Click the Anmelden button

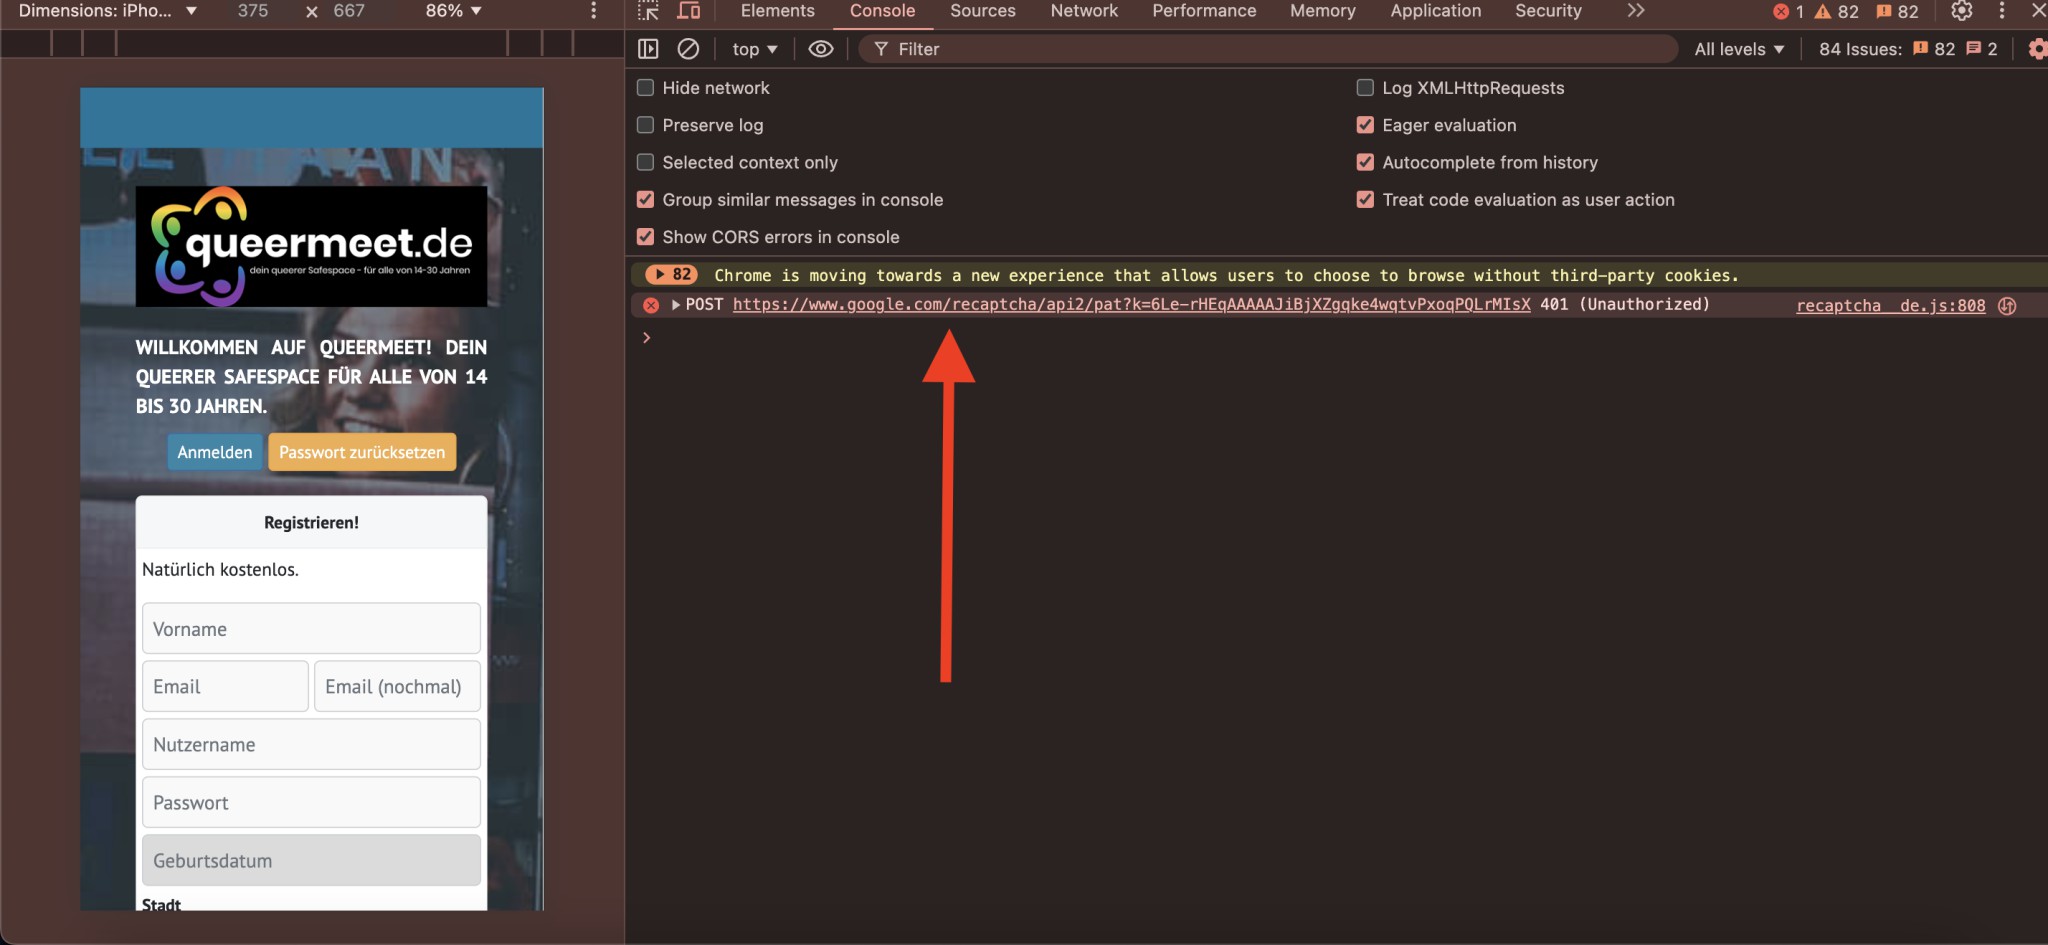point(215,452)
